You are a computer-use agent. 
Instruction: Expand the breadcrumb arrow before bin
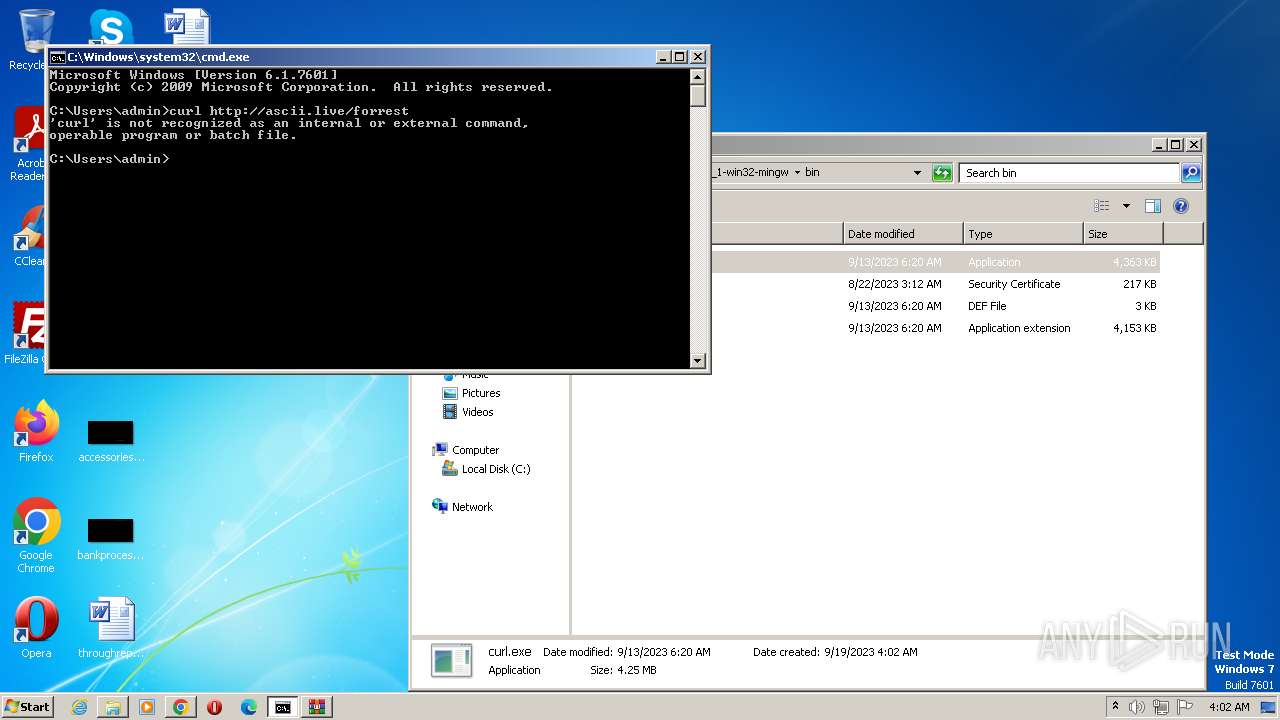(x=797, y=172)
